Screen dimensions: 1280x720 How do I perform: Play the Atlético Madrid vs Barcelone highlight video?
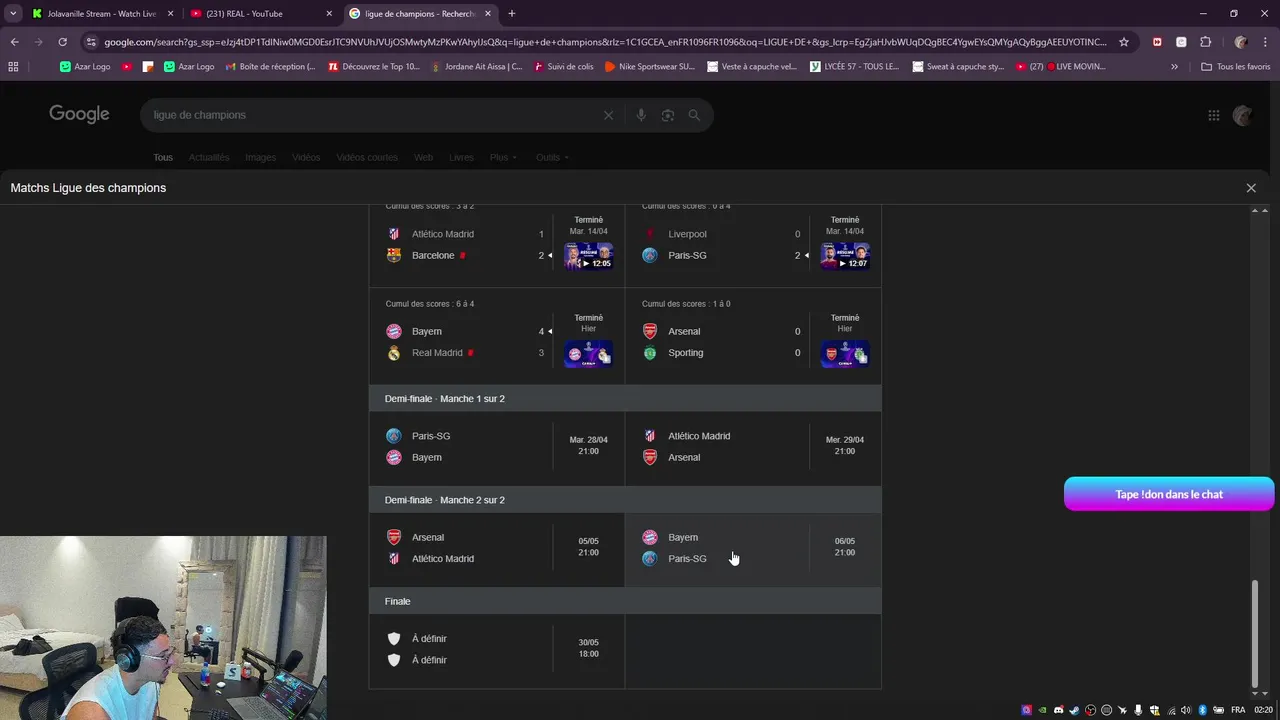coord(588,255)
